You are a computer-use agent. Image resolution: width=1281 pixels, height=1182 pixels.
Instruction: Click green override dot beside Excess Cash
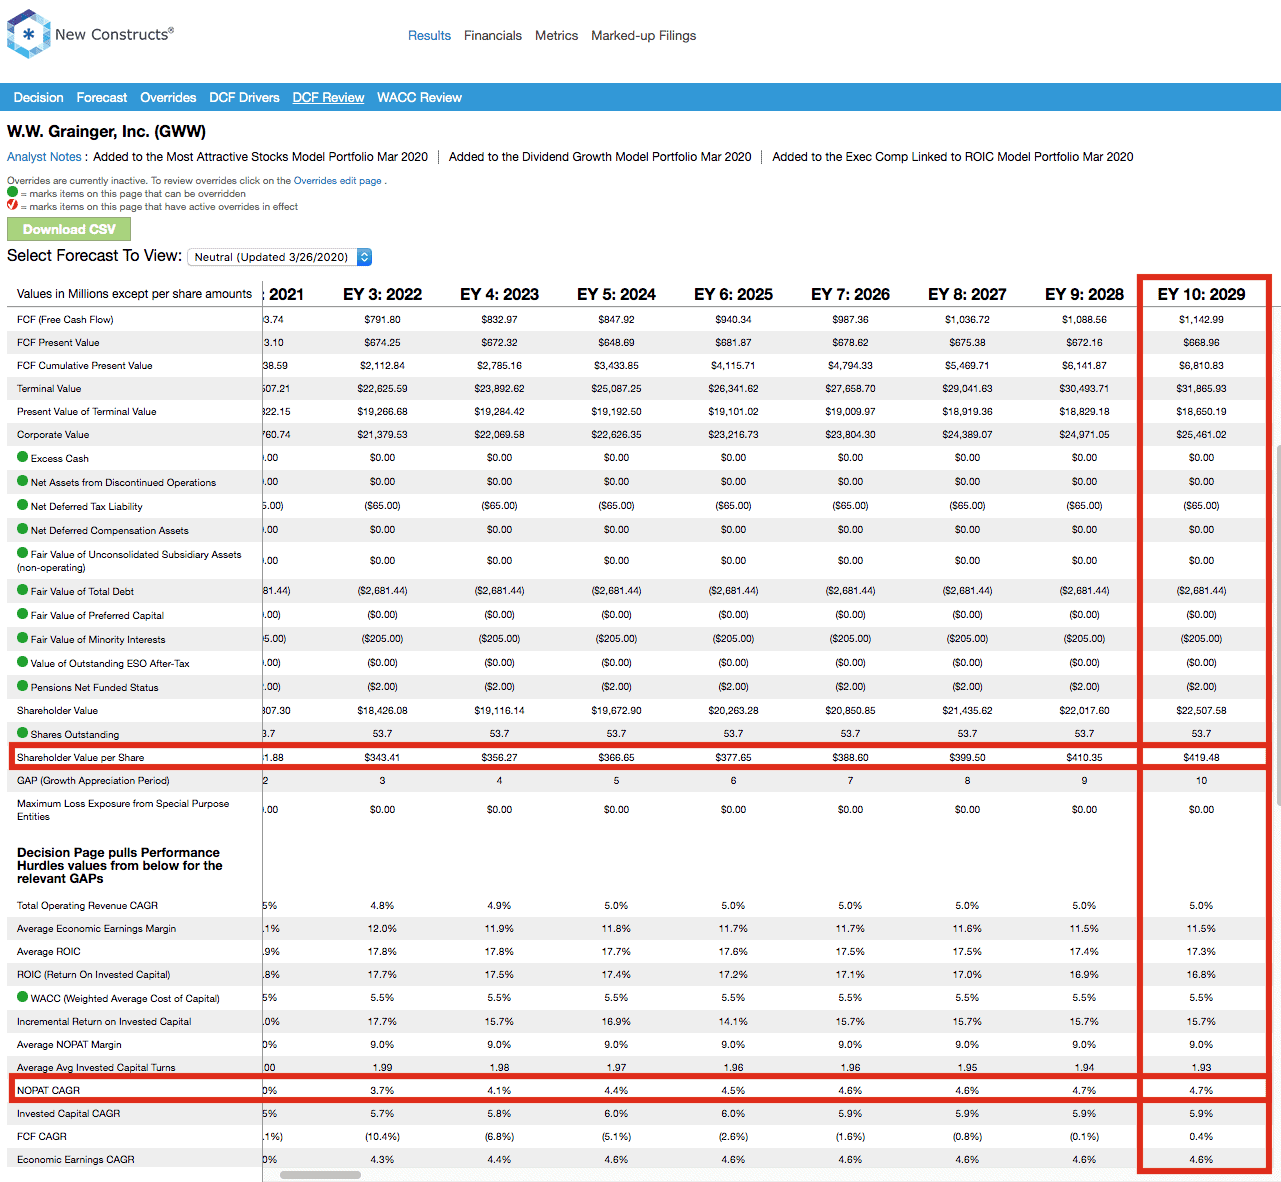[x=22, y=457]
